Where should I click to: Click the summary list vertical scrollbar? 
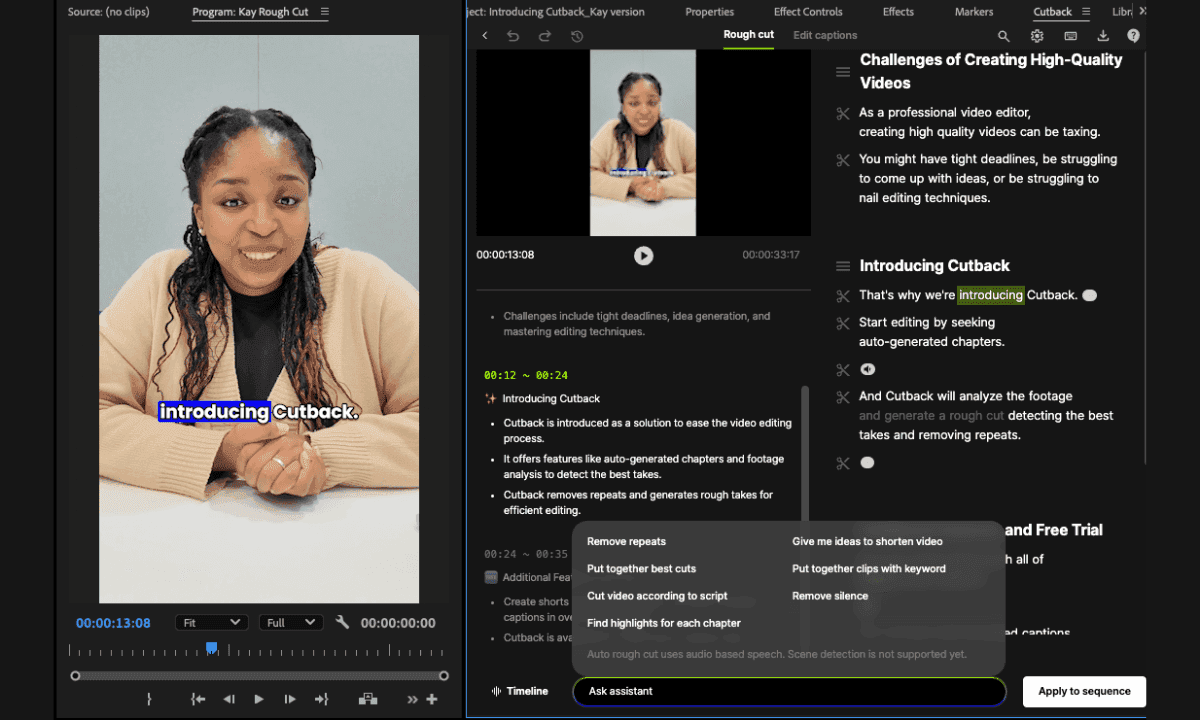805,452
